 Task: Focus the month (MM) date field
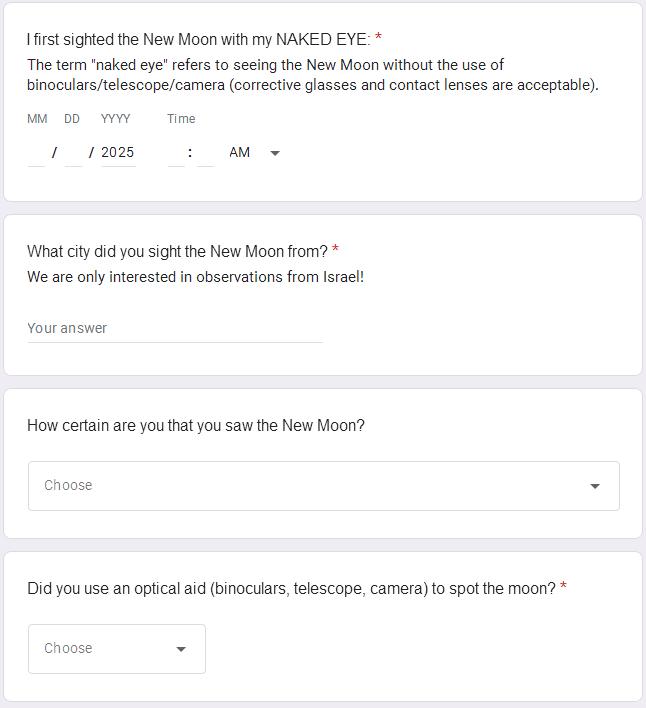tap(36, 153)
